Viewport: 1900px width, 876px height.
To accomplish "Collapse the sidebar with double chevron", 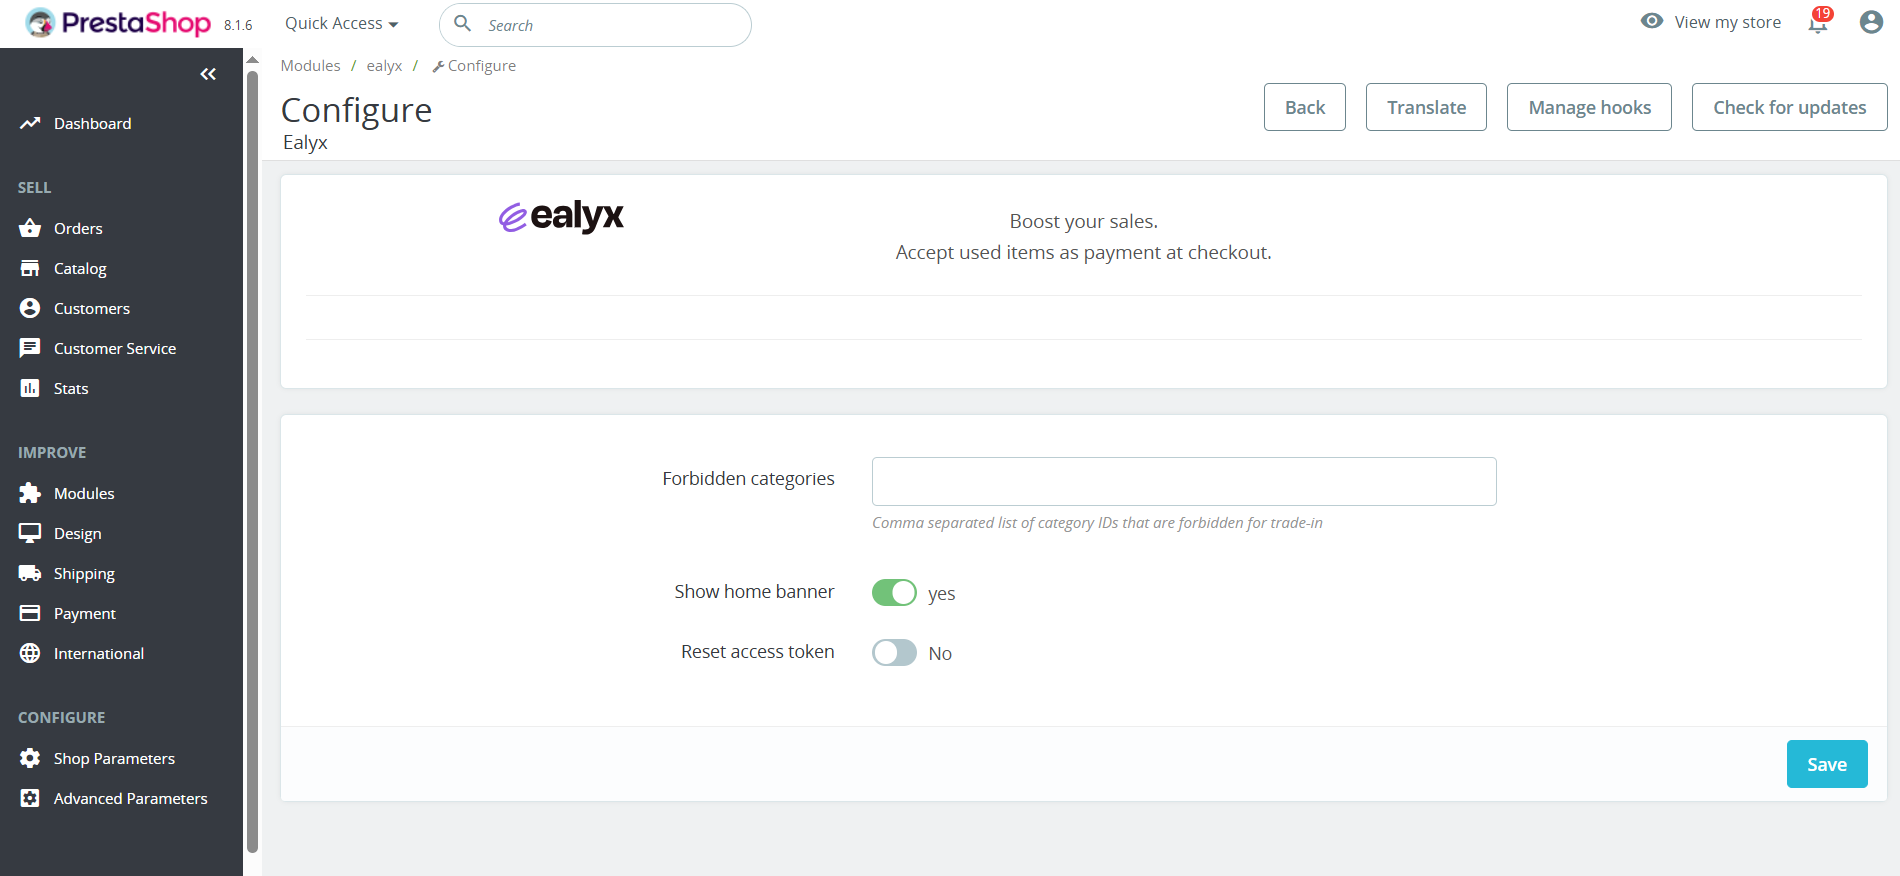I will coord(208,74).
